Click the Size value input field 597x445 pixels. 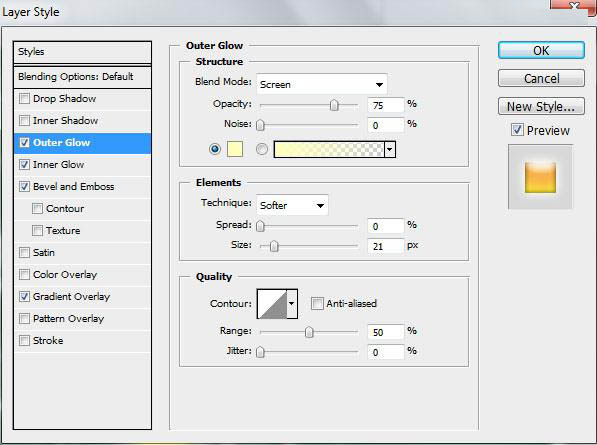pos(386,246)
